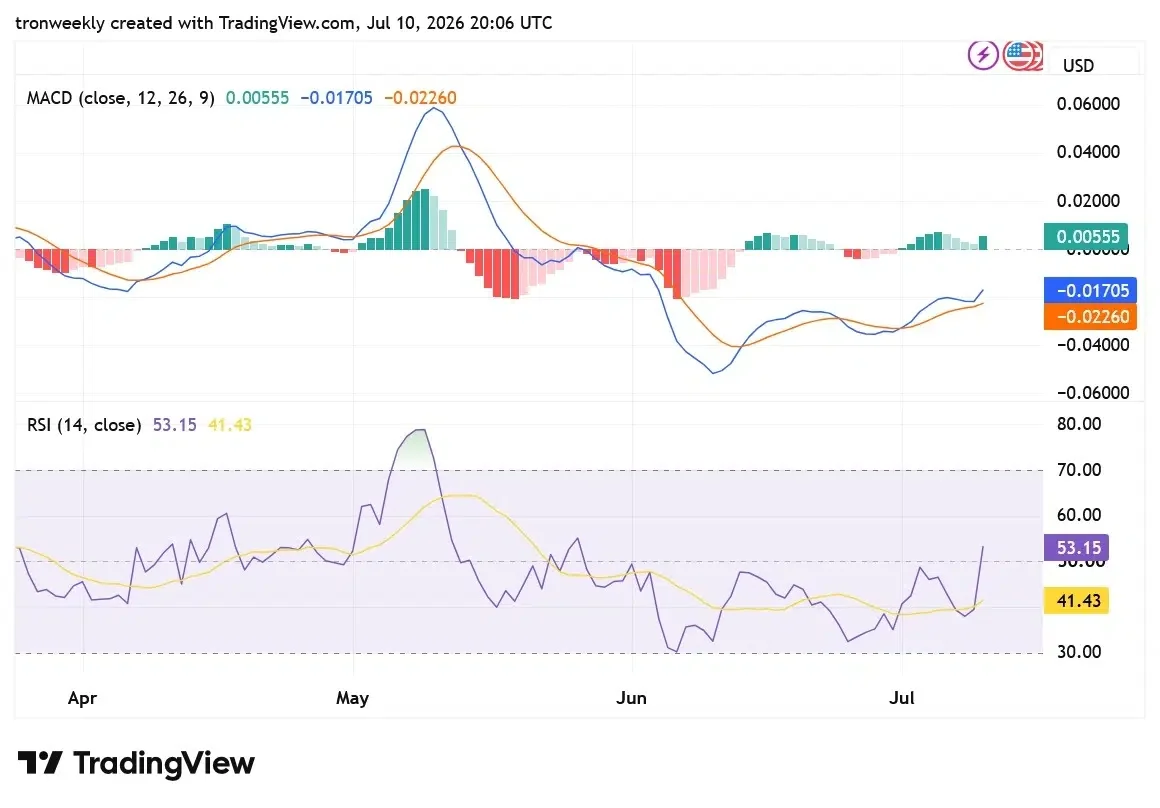The width and height of the screenshot is (1160, 808).
Task: Click the RSI (14, close) legend title
Action: click(x=84, y=425)
